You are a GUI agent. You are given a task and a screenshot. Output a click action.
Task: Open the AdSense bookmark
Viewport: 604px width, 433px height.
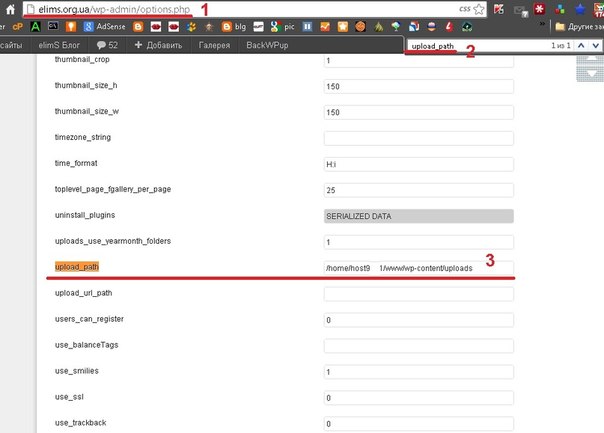(x=104, y=27)
